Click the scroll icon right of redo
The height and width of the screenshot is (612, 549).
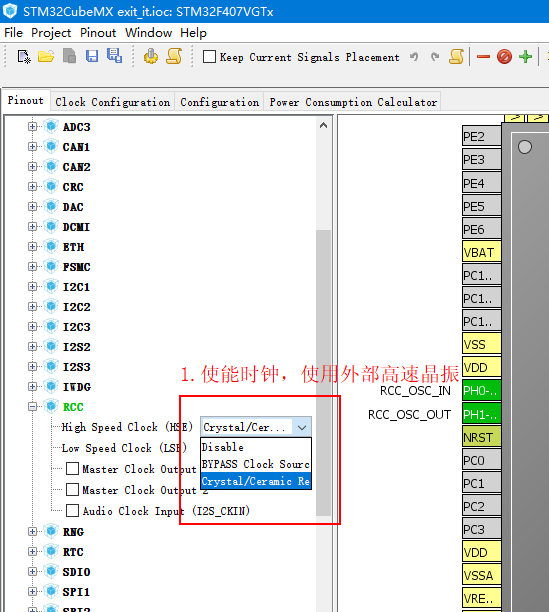[456, 57]
